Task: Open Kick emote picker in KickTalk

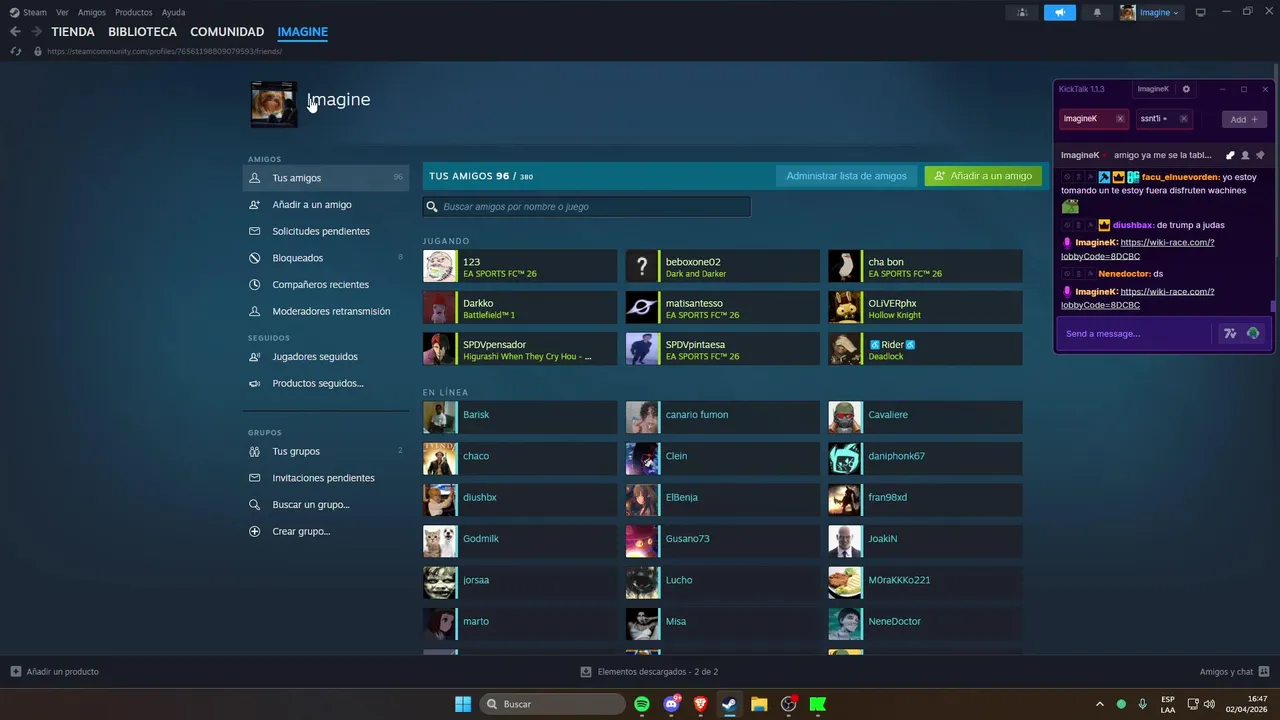Action: coord(1253,333)
